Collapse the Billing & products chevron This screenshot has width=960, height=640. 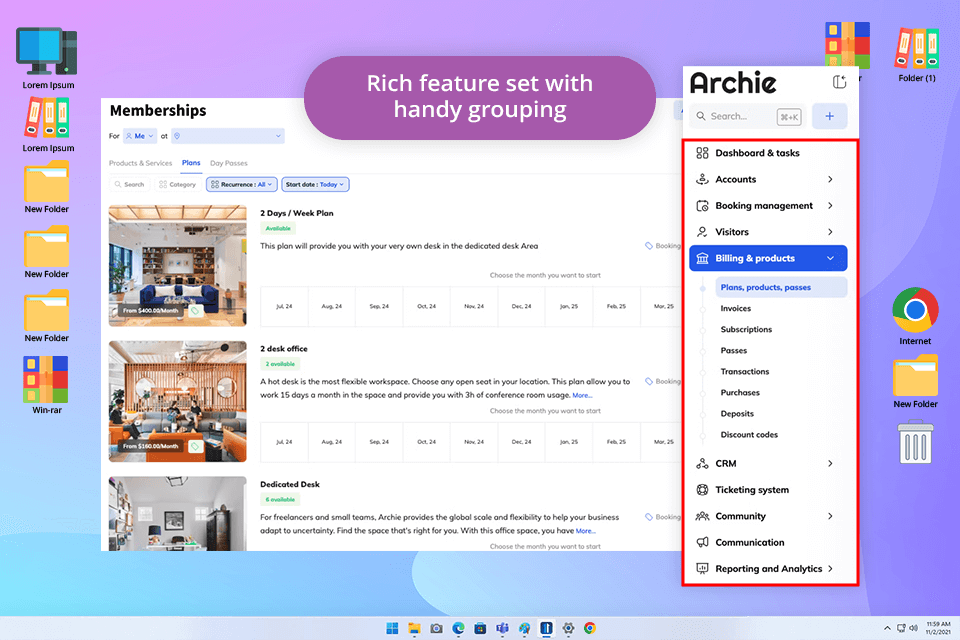pos(830,258)
